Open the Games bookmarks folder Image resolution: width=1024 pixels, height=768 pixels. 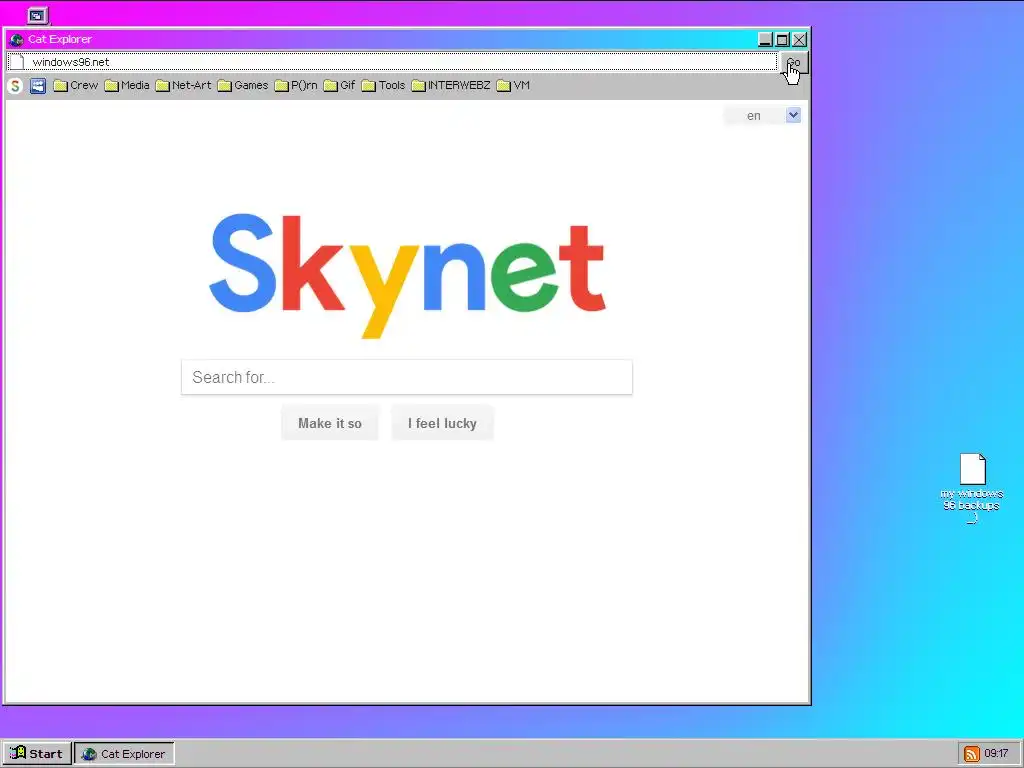click(x=243, y=86)
